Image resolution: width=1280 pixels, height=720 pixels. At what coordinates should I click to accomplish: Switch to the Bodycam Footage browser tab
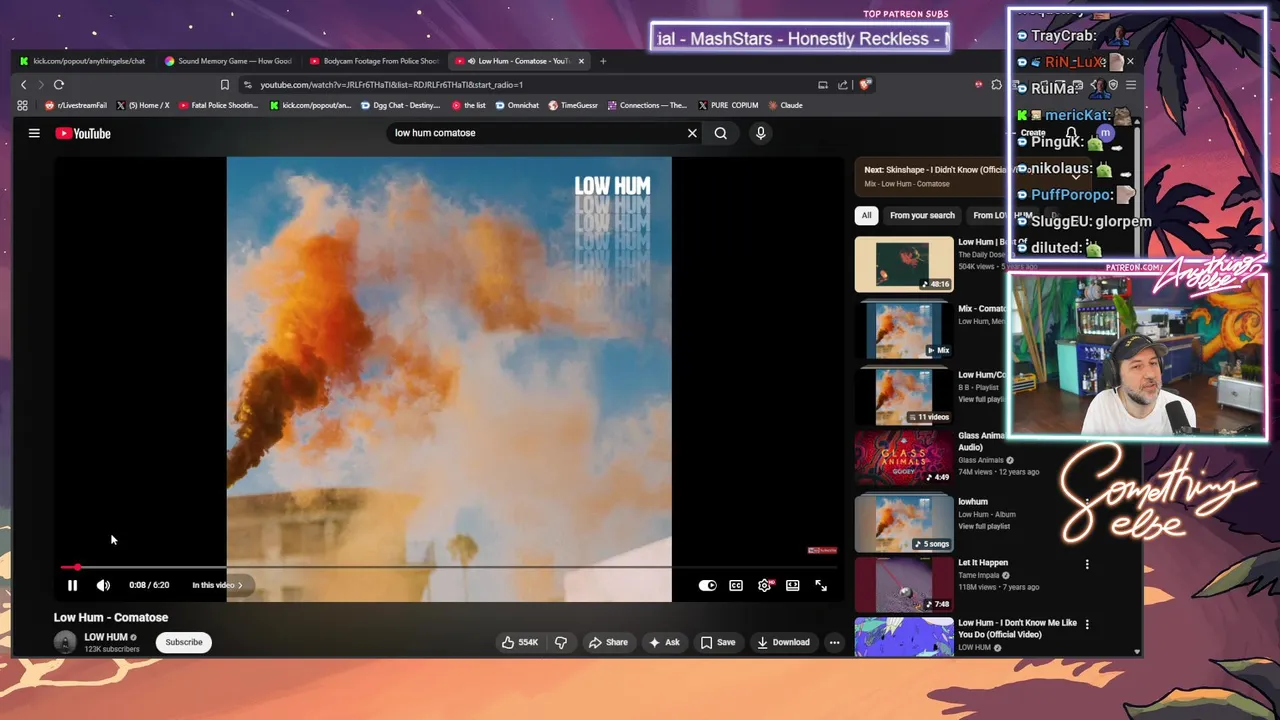click(375, 61)
